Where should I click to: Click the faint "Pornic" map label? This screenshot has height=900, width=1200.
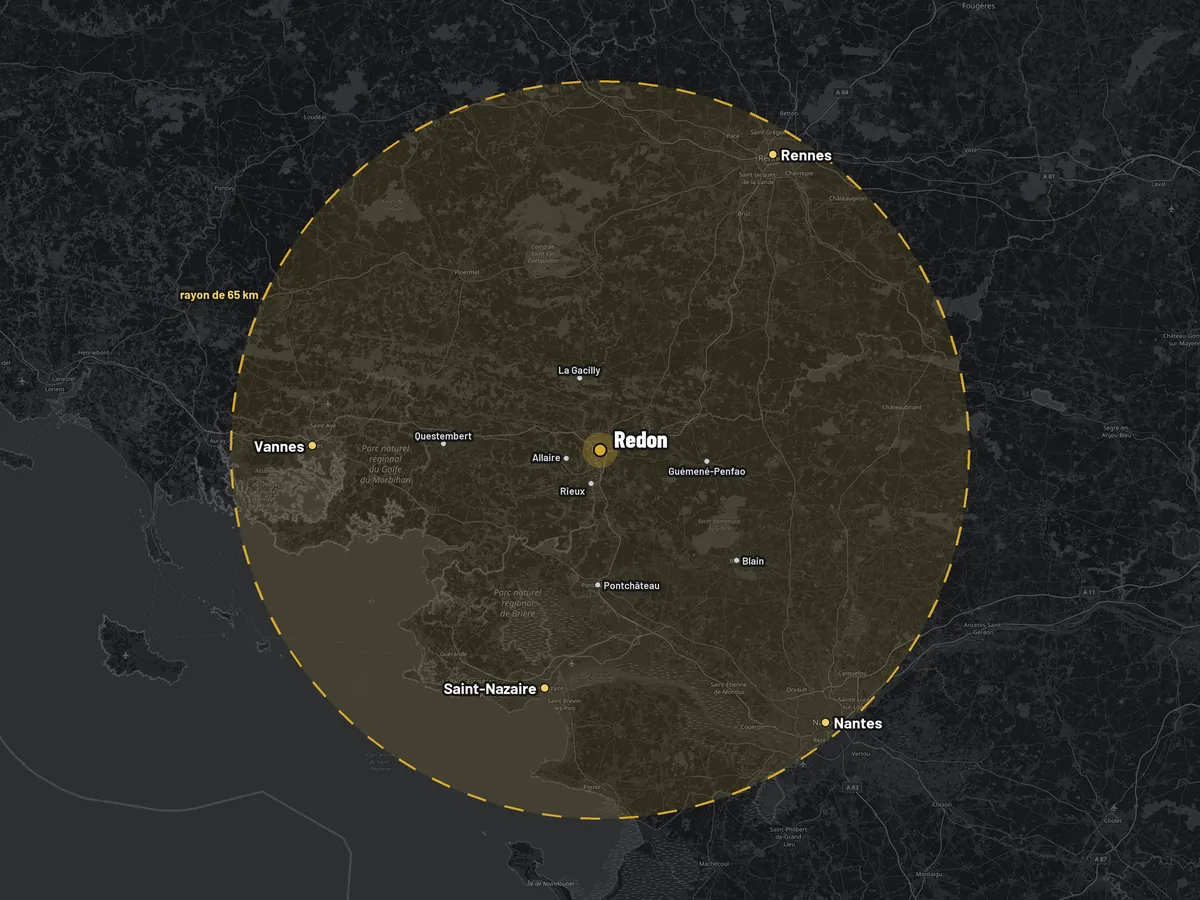pyautogui.click(x=593, y=787)
